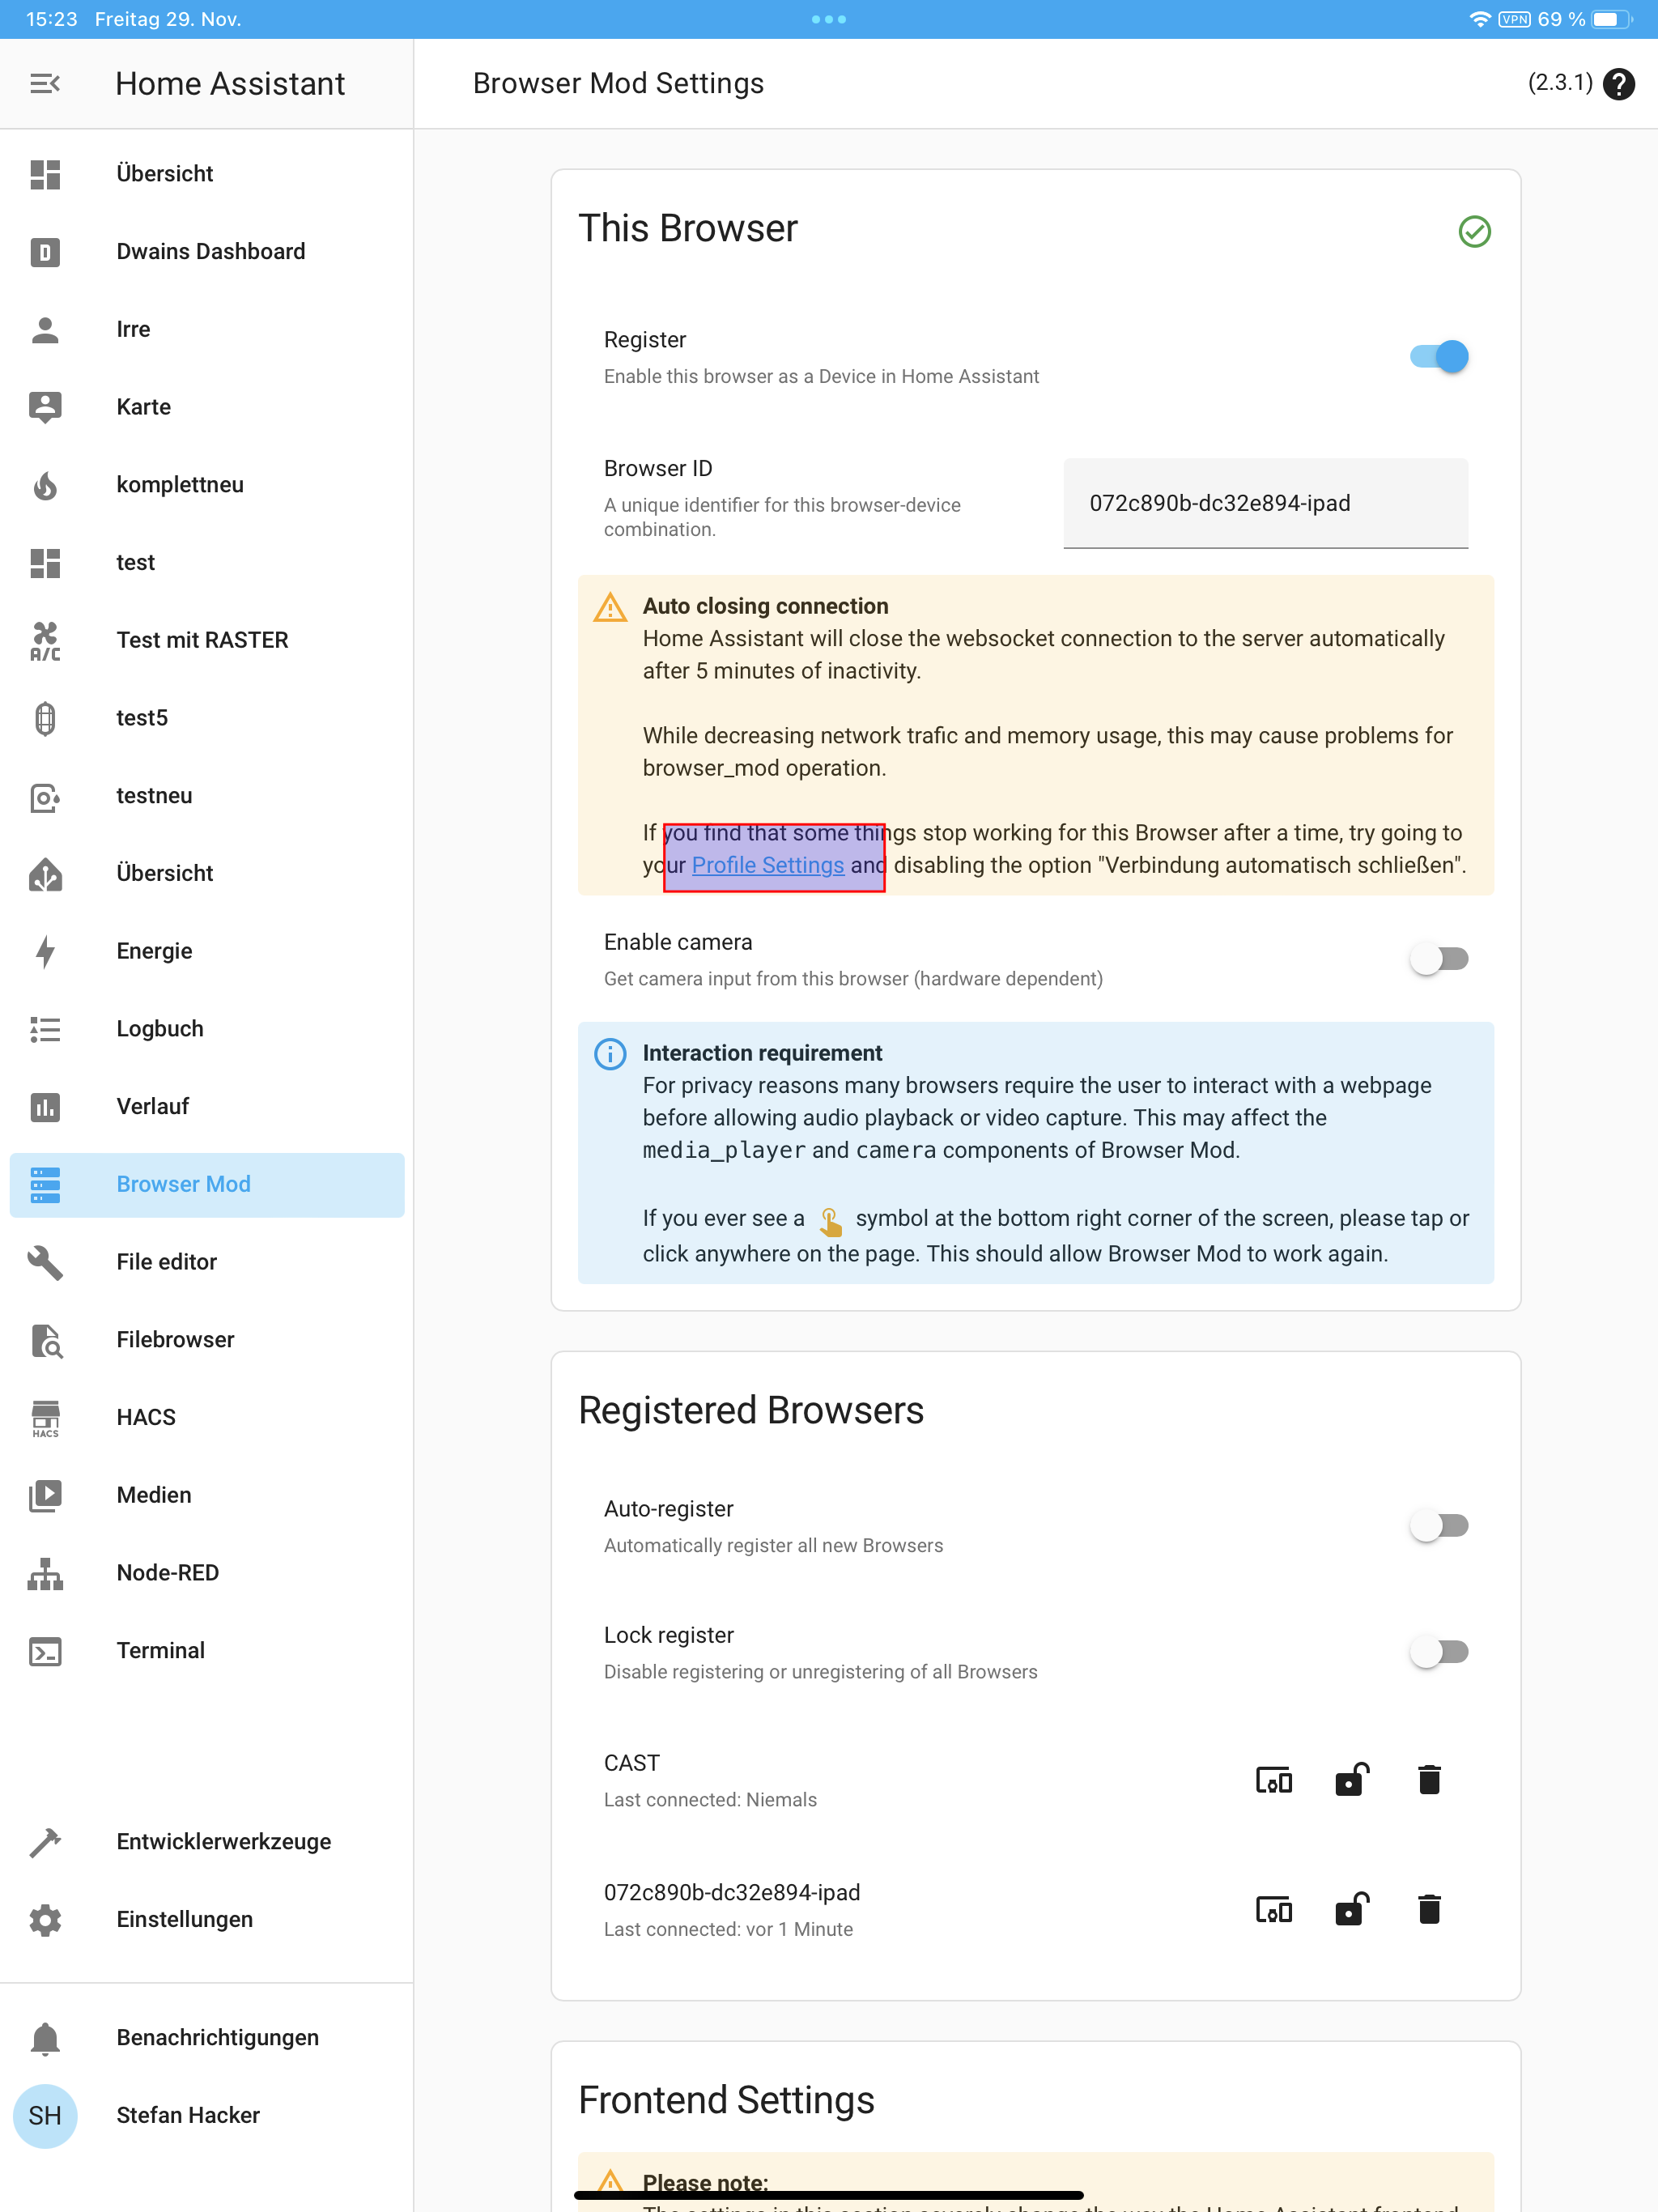Open devices icon for 072c890b-dc32e894-ipad
Image resolution: width=1658 pixels, height=2212 pixels.
1273,1910
